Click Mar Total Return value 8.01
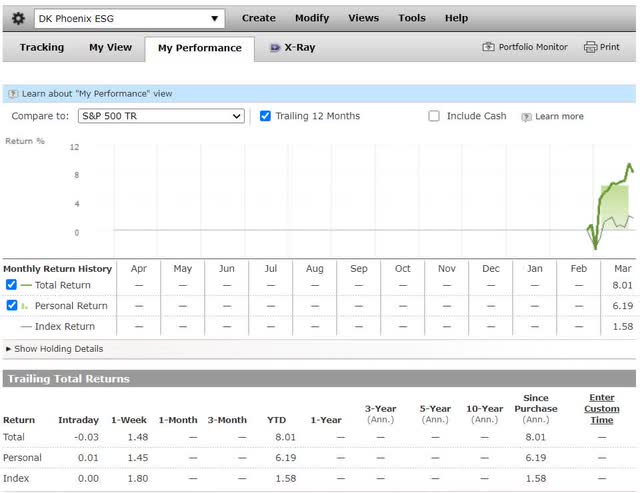The height and width of the screenshot is (493, 640). coord(622,285)
